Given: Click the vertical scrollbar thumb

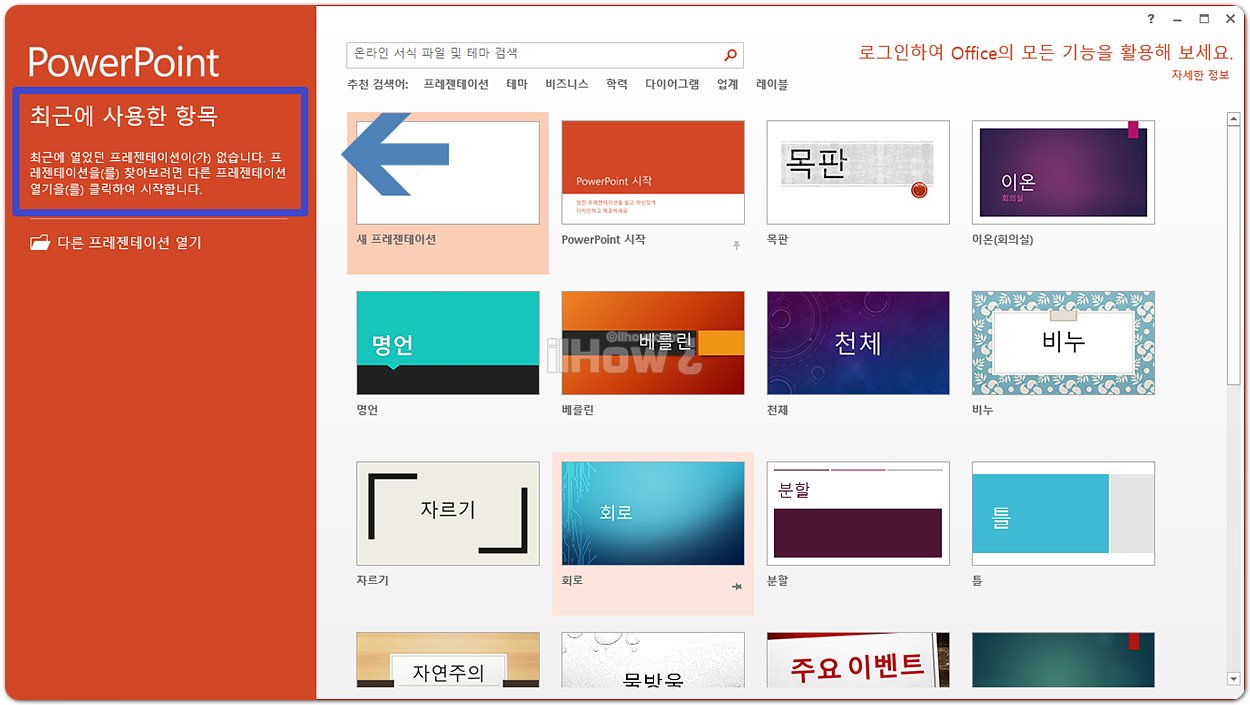Looking at the screenshot, I should [x=1234, y=256].
